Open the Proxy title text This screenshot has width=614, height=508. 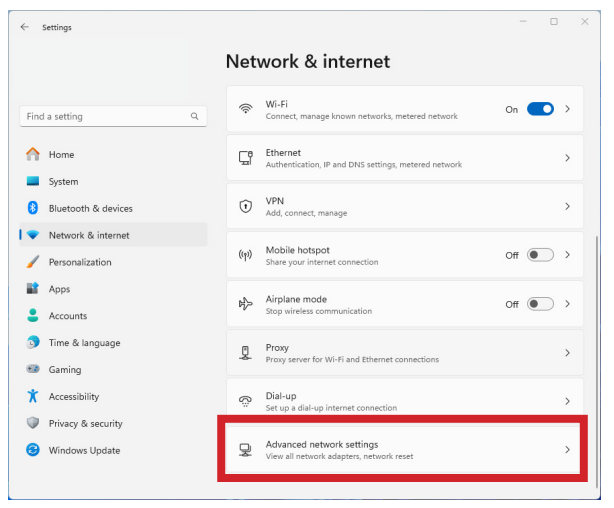point(277,348)
